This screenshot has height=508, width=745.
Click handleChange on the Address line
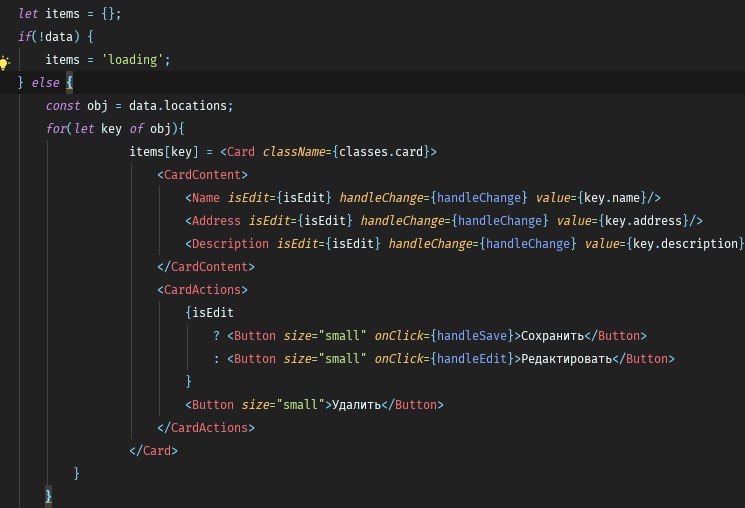pyautogui.click(x=500, y=221)
